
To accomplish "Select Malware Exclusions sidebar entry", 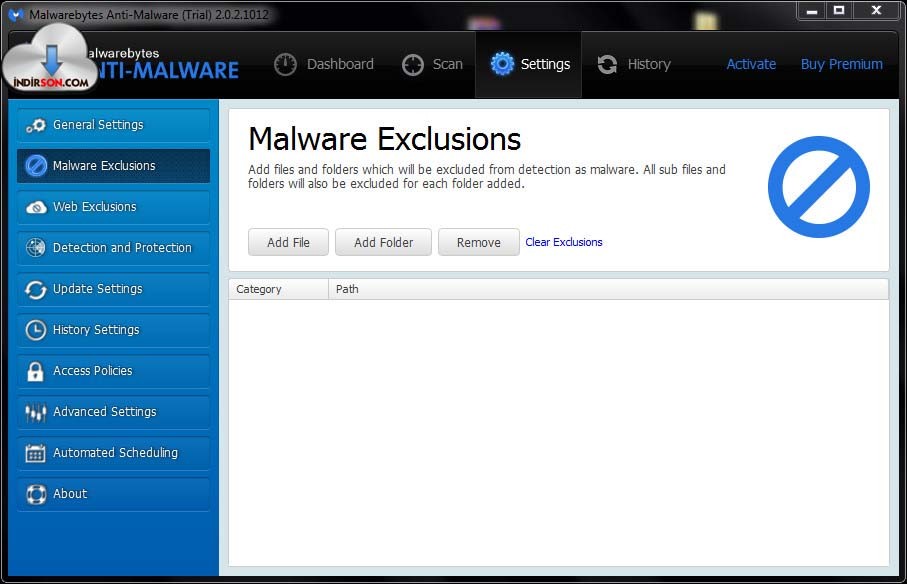I will (113, 166).
